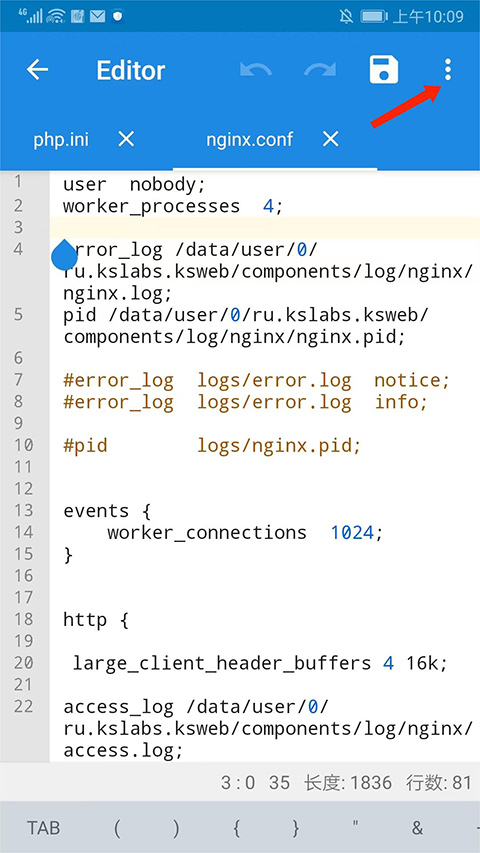Close the nginx.conf tab

[x=330, y=140]
